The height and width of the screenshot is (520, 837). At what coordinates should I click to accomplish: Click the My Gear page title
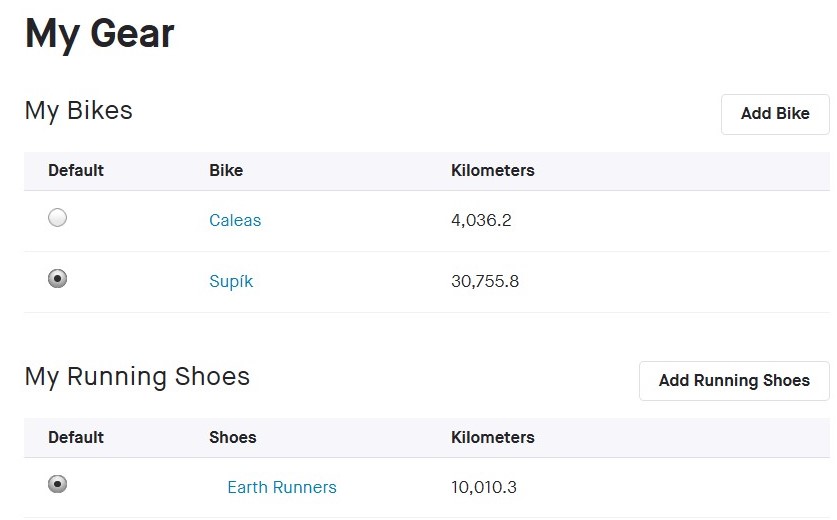tap(100, 33)
